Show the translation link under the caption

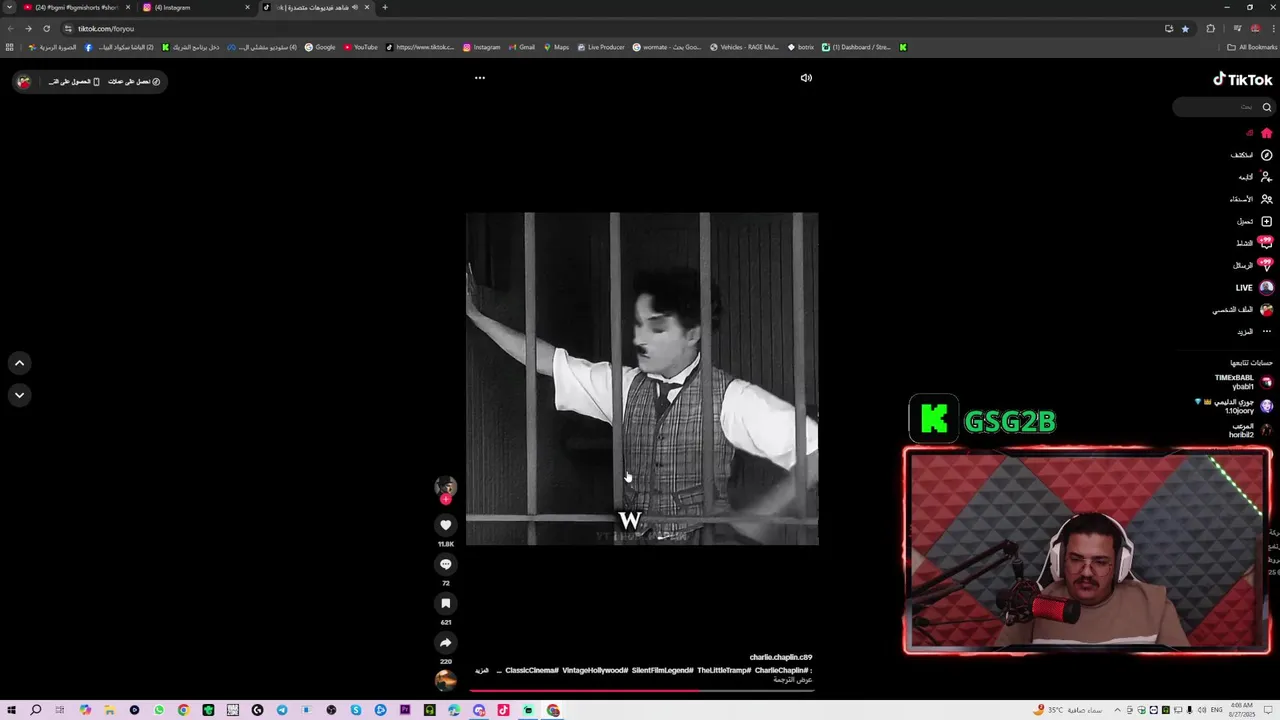[791, 680]
